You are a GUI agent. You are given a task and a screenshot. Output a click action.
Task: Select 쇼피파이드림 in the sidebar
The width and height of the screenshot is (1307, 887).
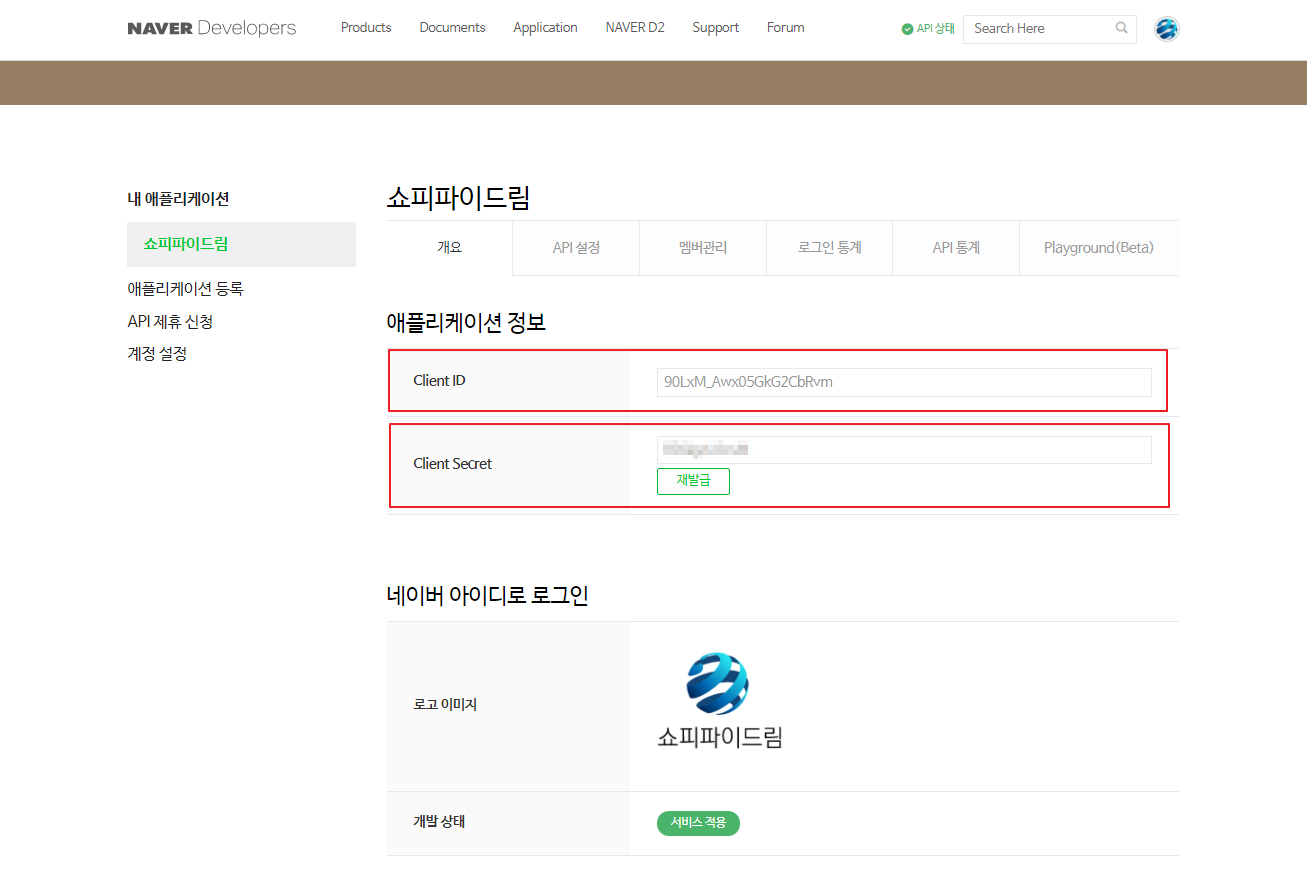[241, 244]
